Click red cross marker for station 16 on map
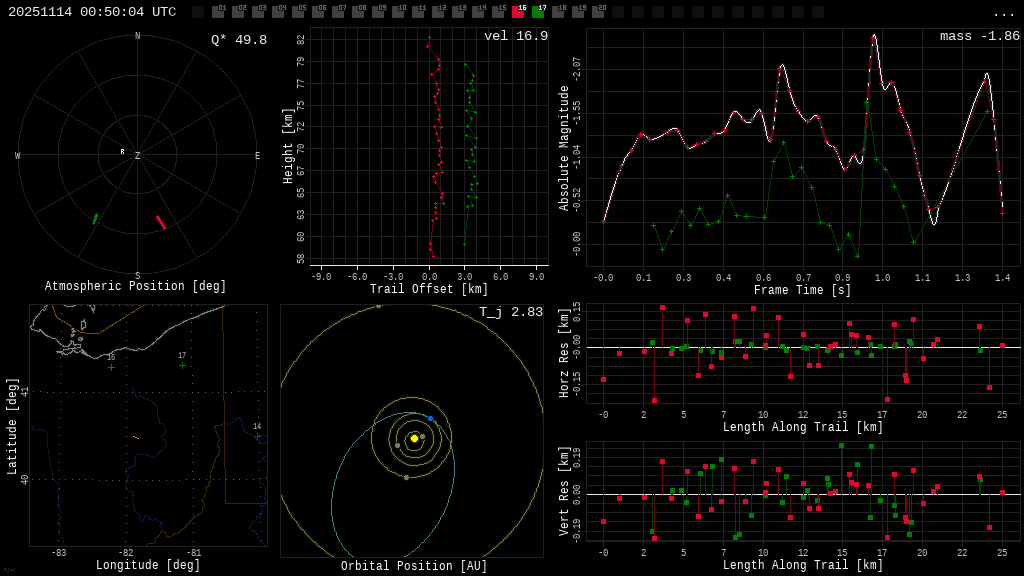The image size is (1024, 576). (112, 368)
